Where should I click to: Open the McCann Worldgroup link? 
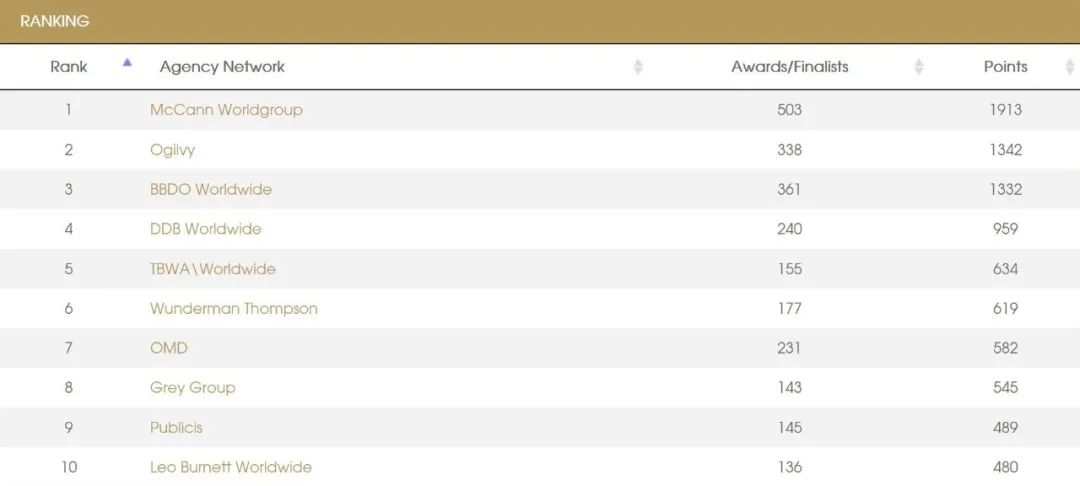226,110
